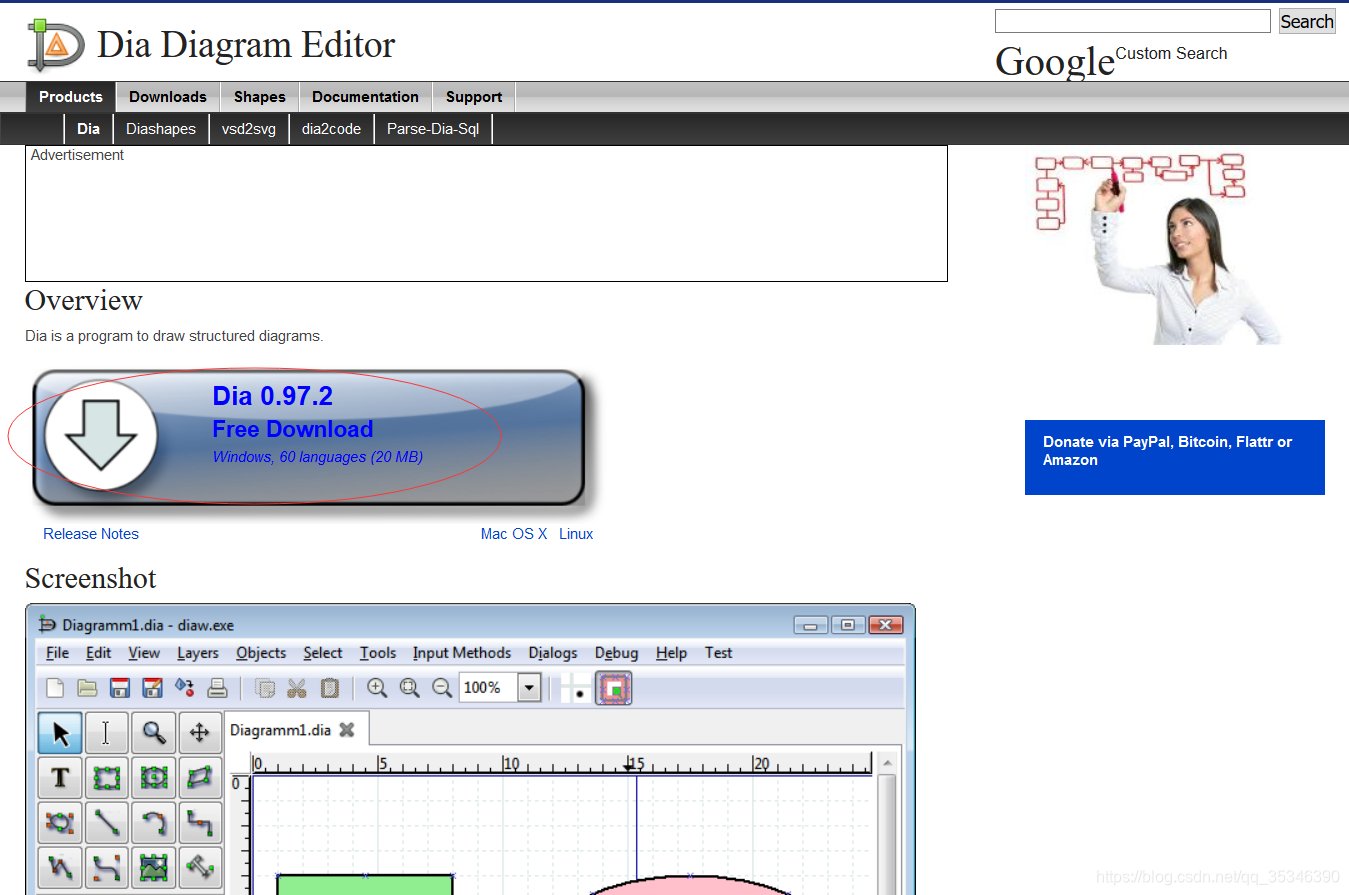The width and height of the screenshot is (1349, 895).
Task: Open the dia2code sub-navigation item
Action: click(x=331, y=129)
